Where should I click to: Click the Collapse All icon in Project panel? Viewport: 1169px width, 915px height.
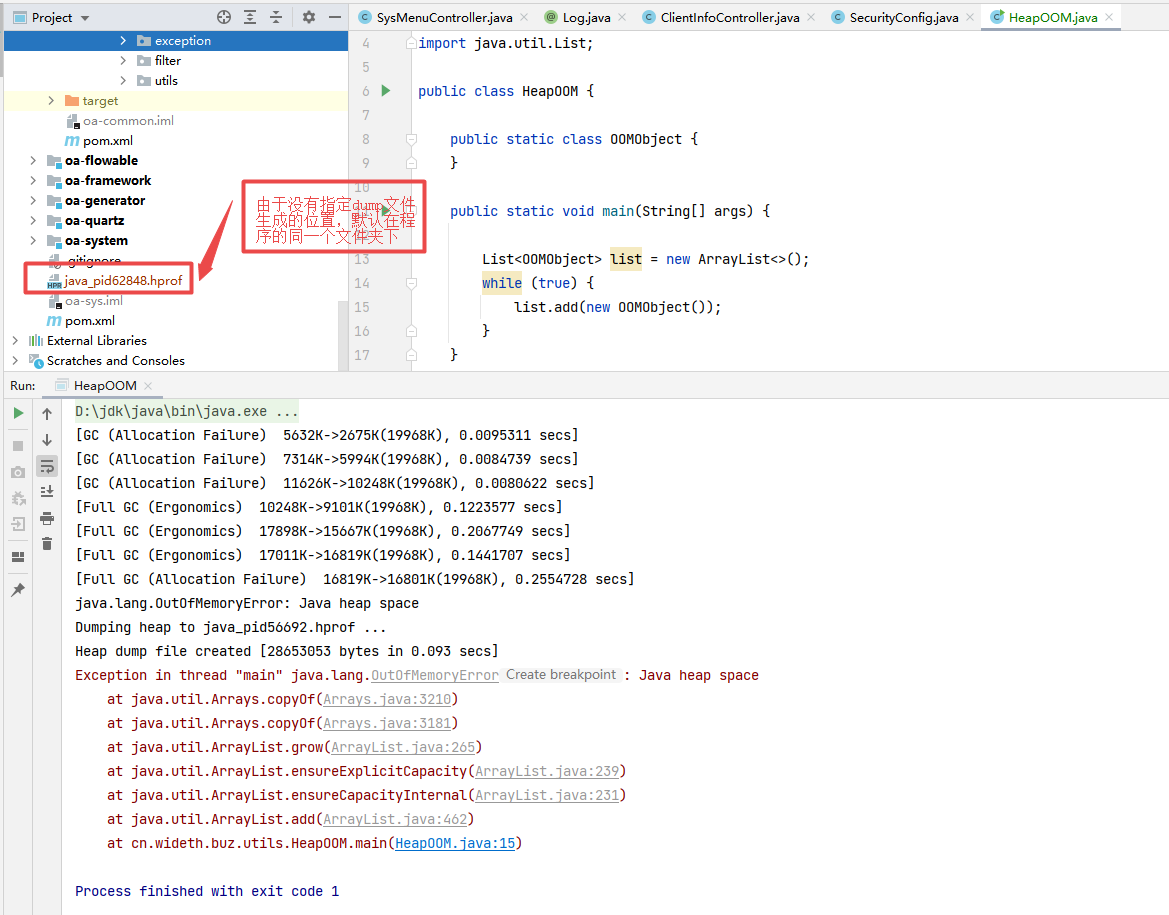coord(276,17)
